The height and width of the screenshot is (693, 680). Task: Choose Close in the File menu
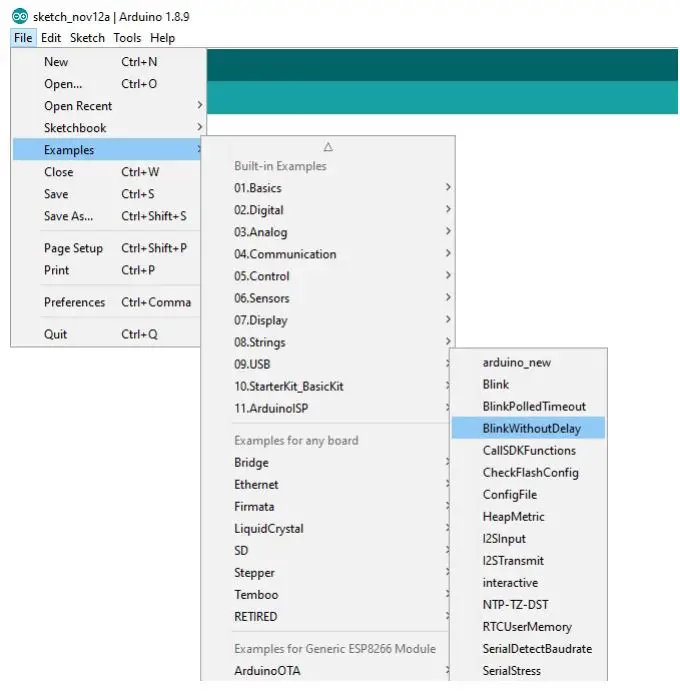click(107, 172)
